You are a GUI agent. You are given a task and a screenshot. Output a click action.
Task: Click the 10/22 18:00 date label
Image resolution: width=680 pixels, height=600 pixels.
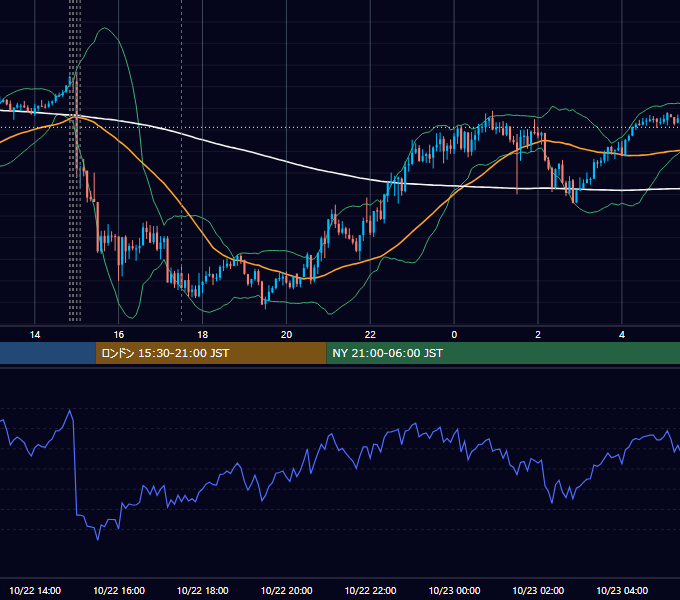click(x=203, y=591)
